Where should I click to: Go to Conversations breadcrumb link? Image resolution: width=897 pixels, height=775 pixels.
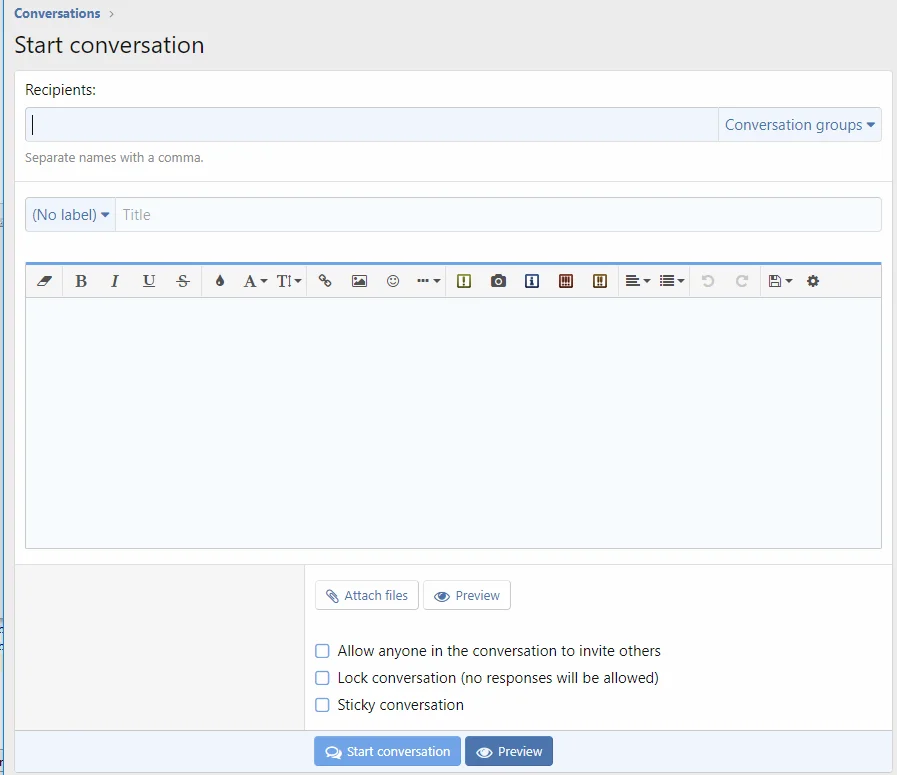pos(57,14)
